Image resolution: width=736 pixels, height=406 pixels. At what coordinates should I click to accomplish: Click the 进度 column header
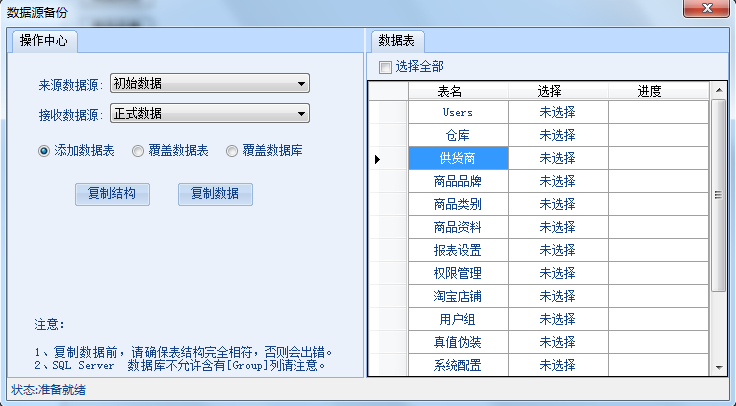(658, 91)
